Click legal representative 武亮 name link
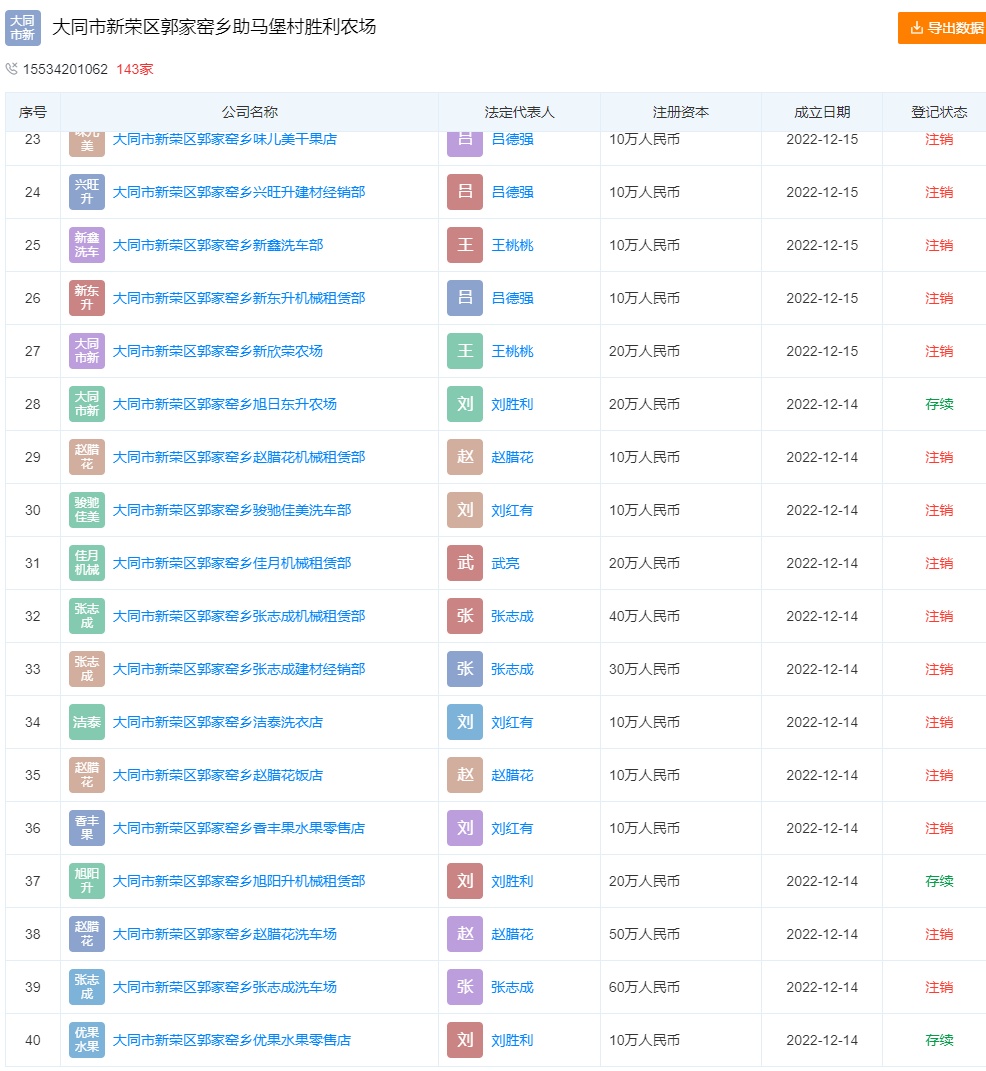Screen dimensions: 986x1071 coord(505,563)
